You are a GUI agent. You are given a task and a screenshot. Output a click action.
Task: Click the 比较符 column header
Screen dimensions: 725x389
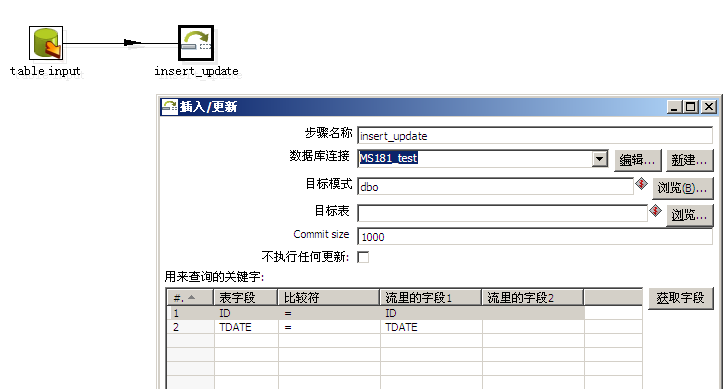[x=329, y=298]
